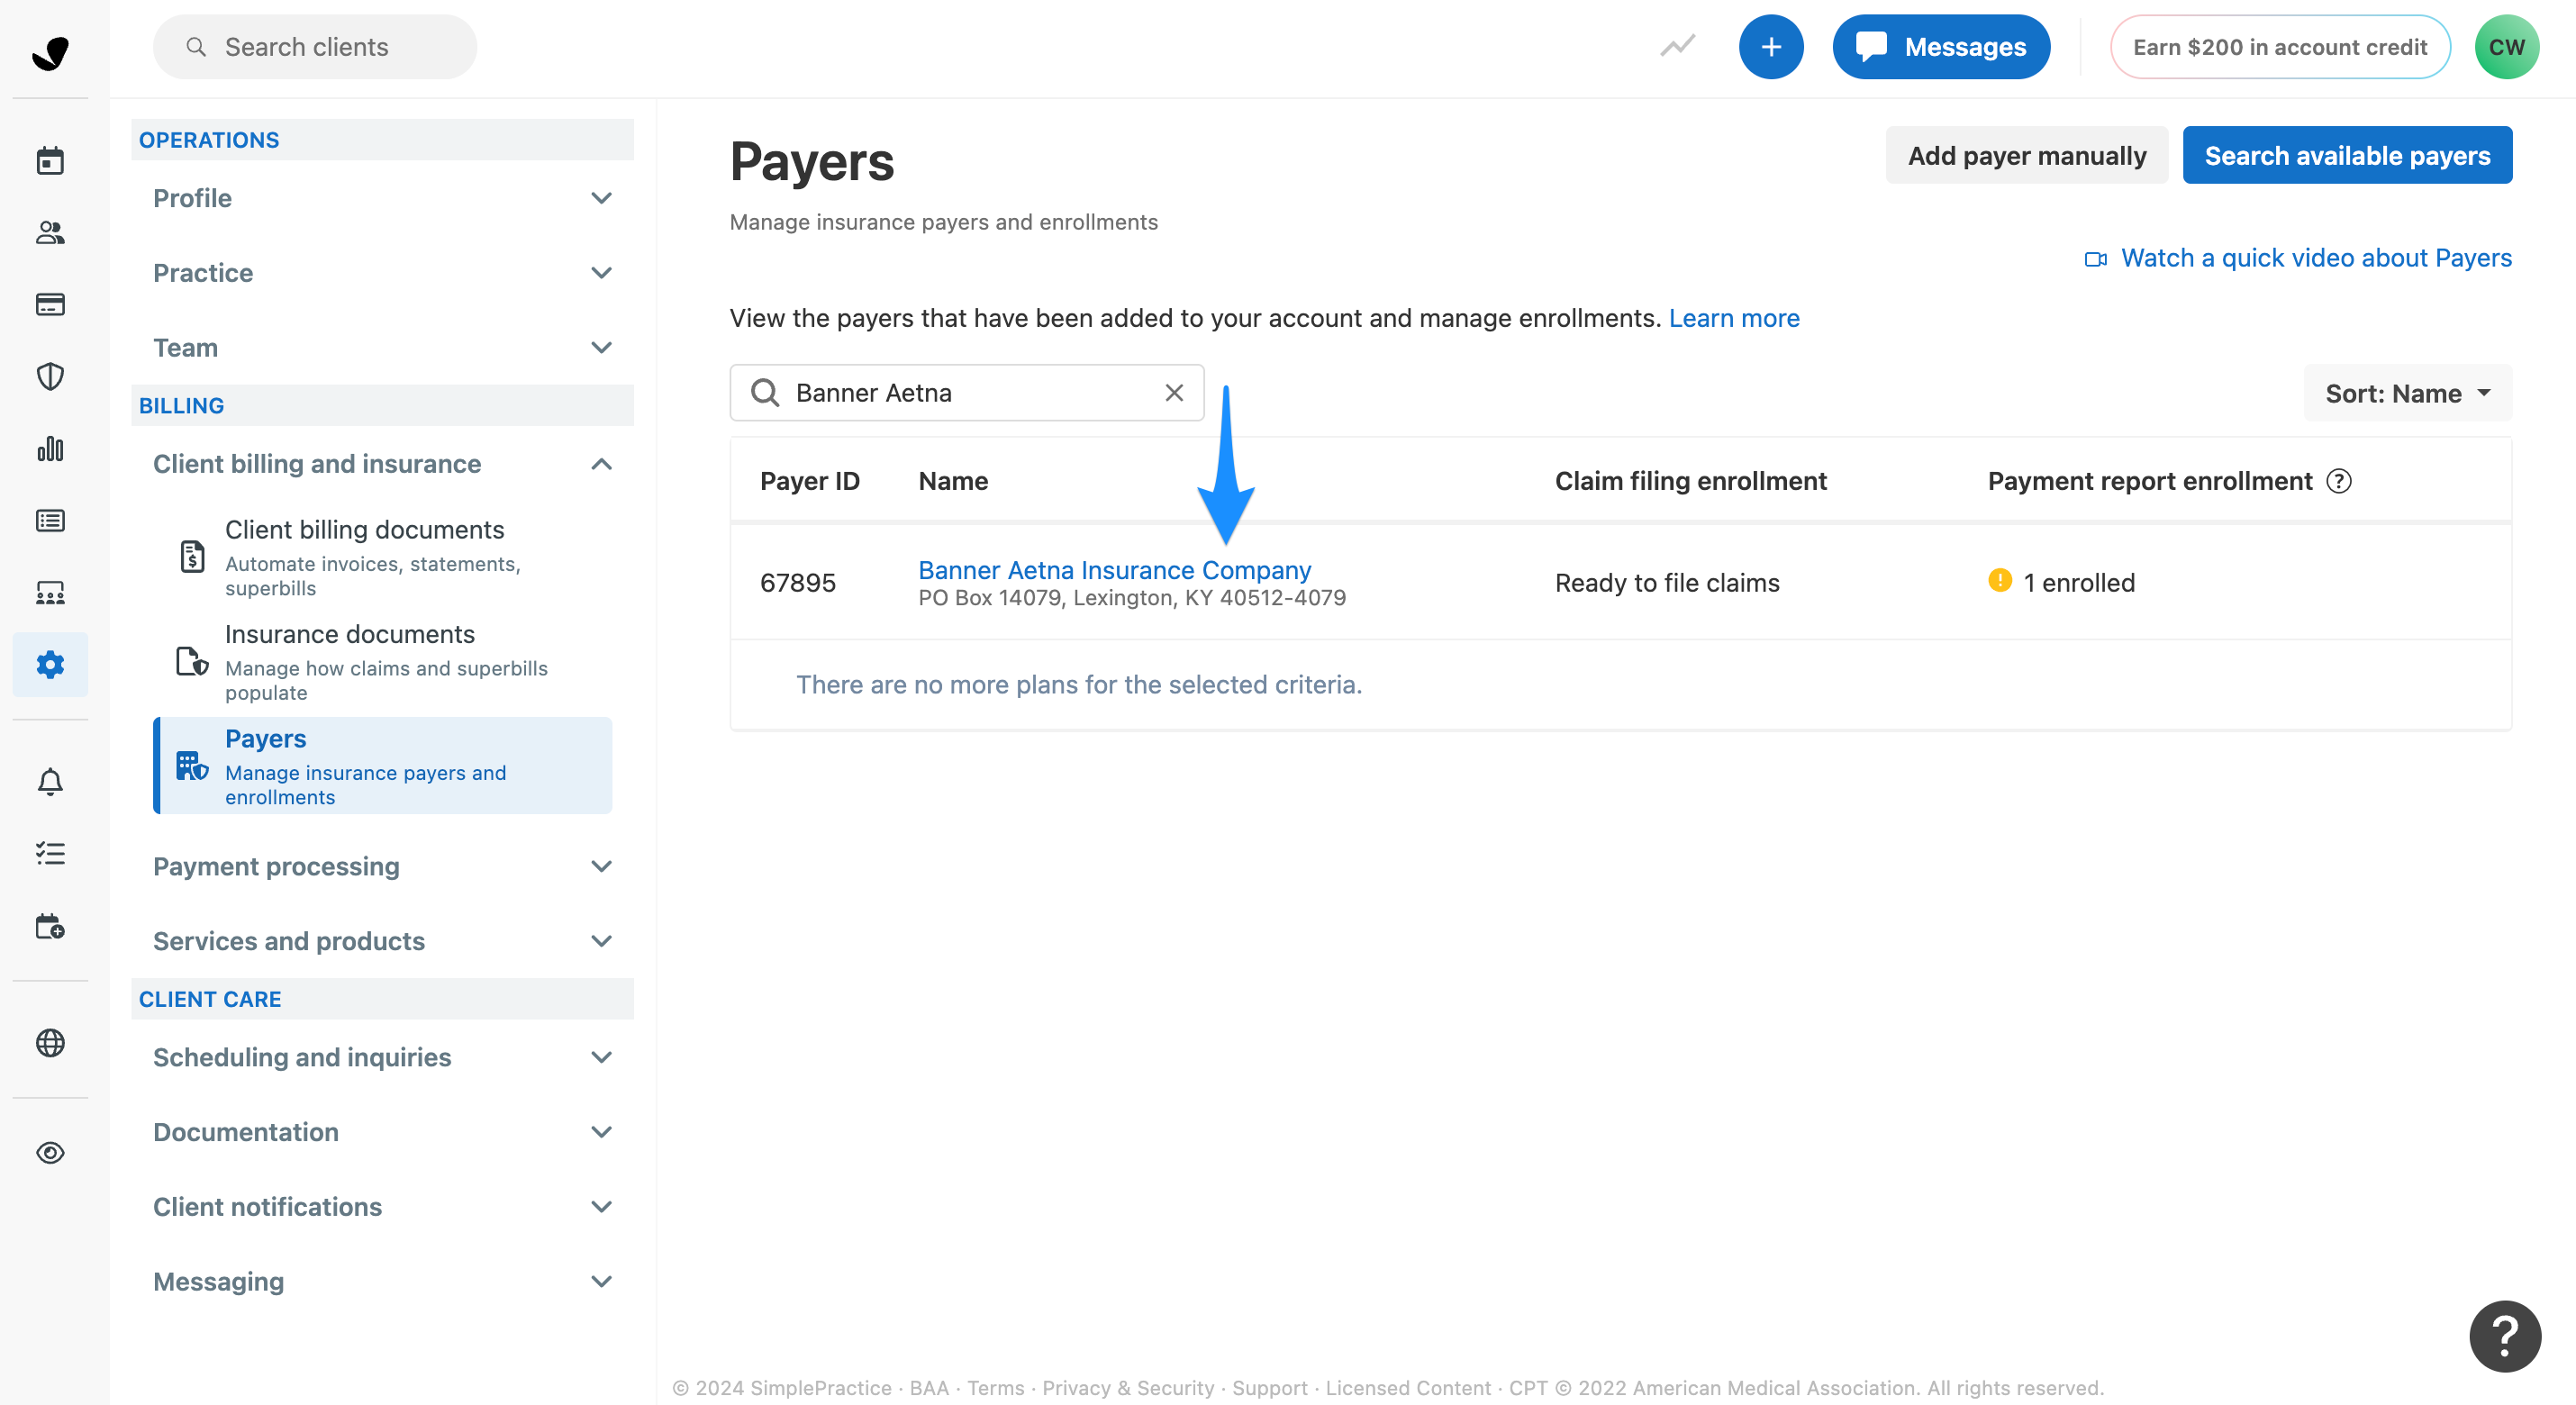Click the Claim filing enrollment column header
This screenshot has width=2576, height=1405.
click(x=1690, y=481)
